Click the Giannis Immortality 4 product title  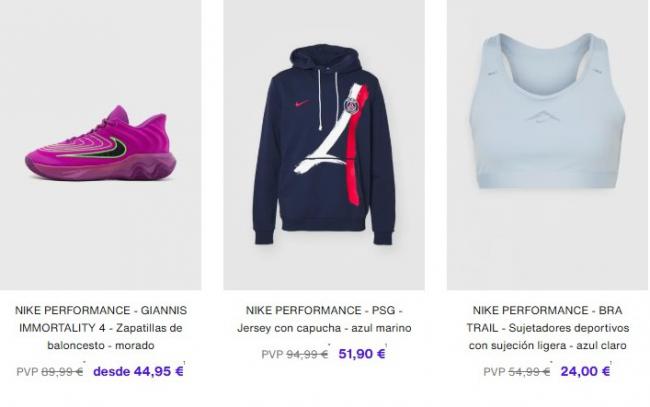[101, 328]
